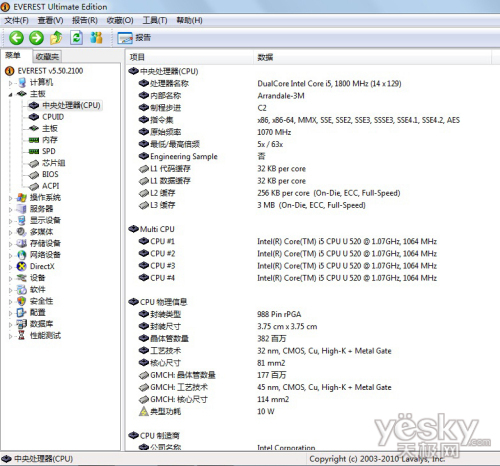This screenshot has width=500, height=466.
Task: Open the 帮助(H) menu
Action: click(189, 20)
